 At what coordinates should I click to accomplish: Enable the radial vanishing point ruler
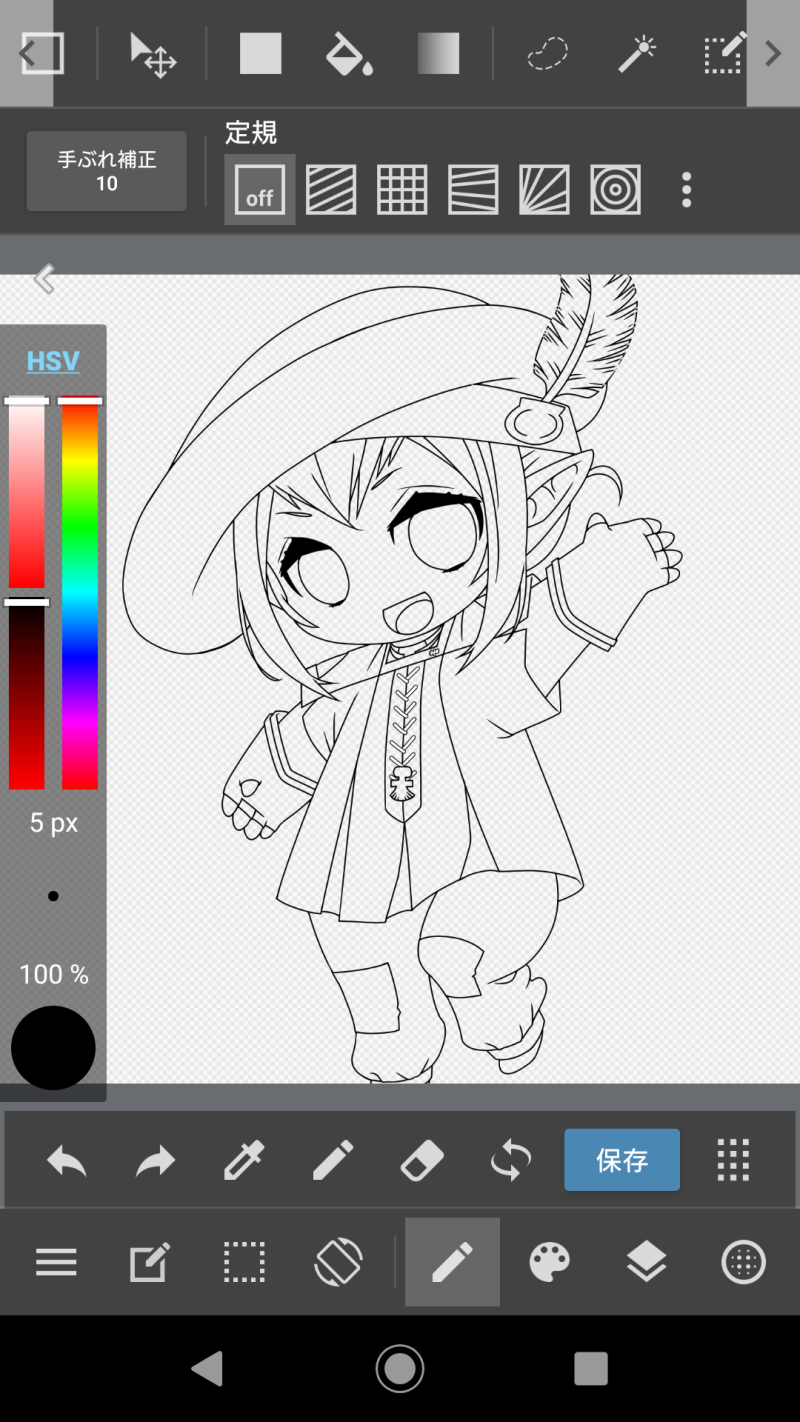click(x=544, y=189)
